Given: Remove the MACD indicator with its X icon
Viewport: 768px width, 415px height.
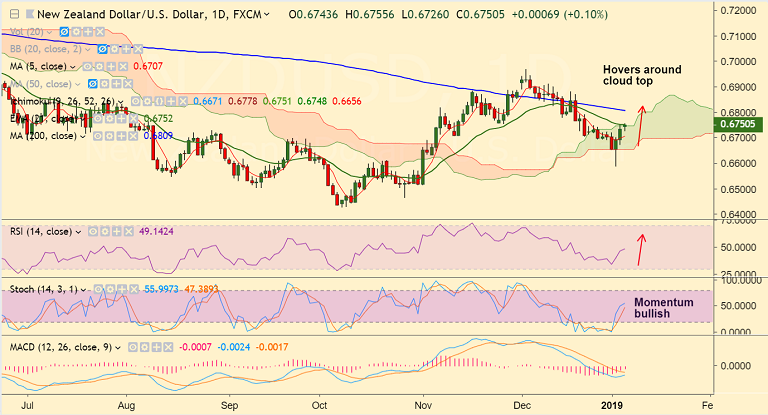Looking at the screenshot, I should pos(168,347).
